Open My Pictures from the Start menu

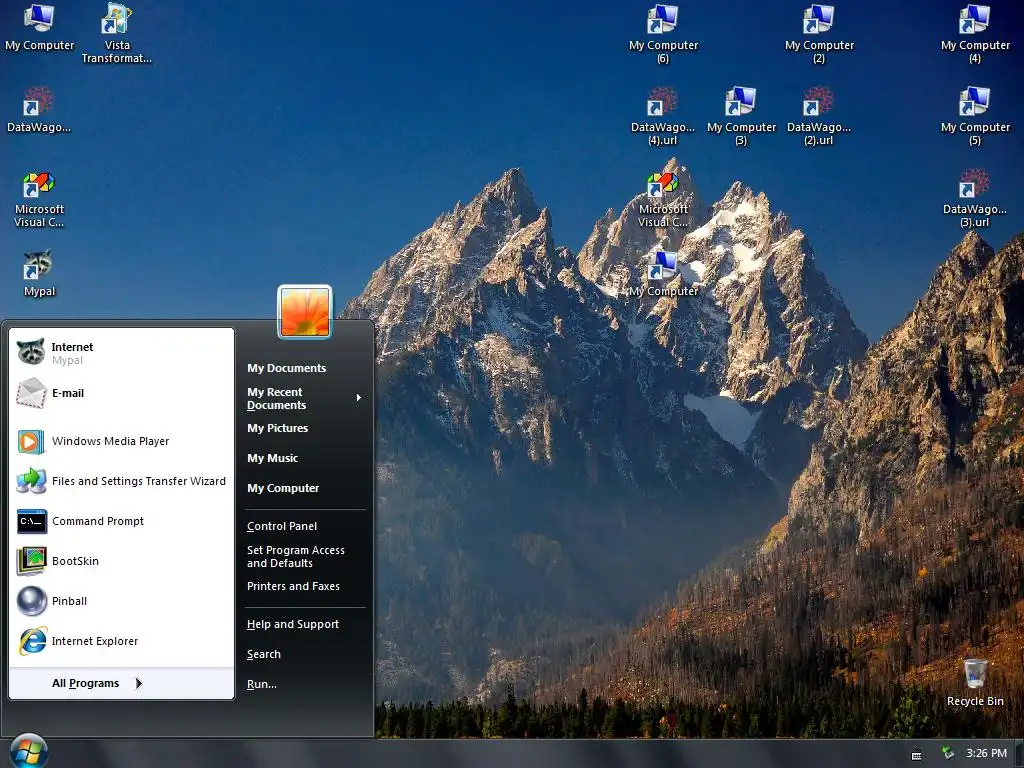[x=278, y=428]
